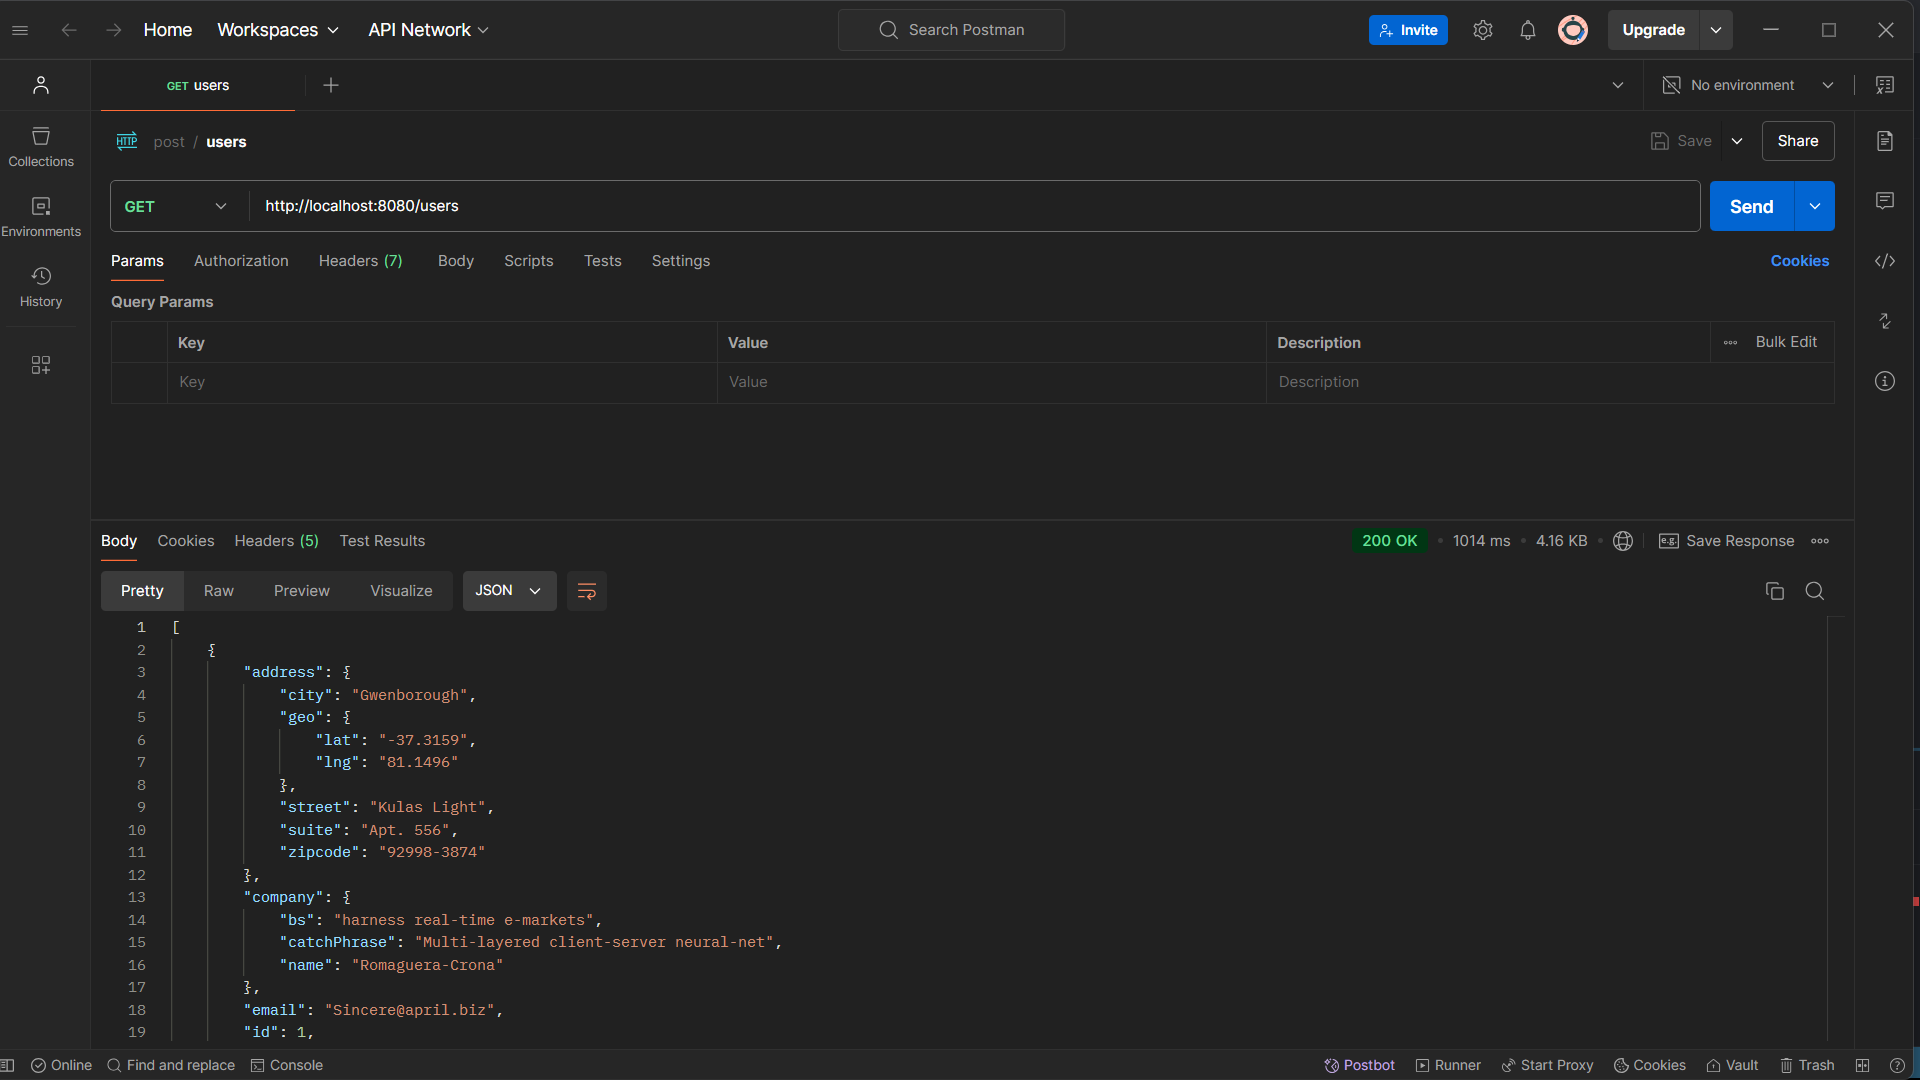Screen dimensions: 1920x1080
Task: Enable the Raw response view
Action: 219,591
